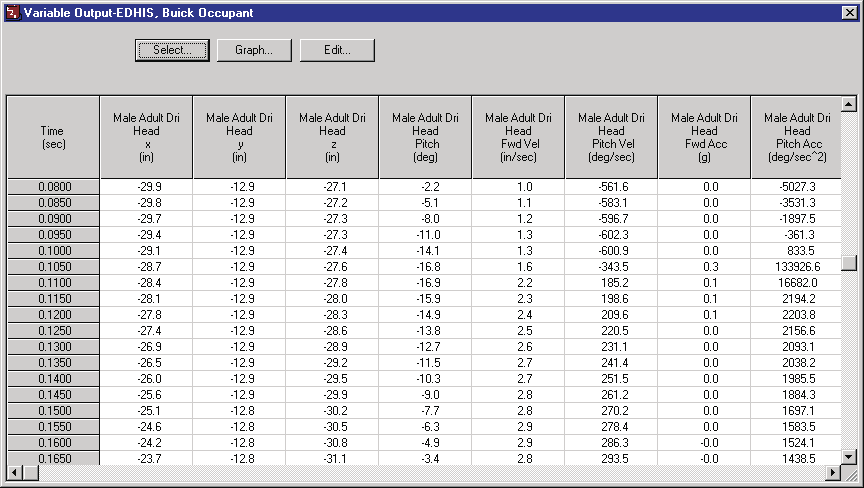Viewport: 864px width, 488px height.
Task: Click the horizontal scrollbar right arrow
Action: point(833,472)
